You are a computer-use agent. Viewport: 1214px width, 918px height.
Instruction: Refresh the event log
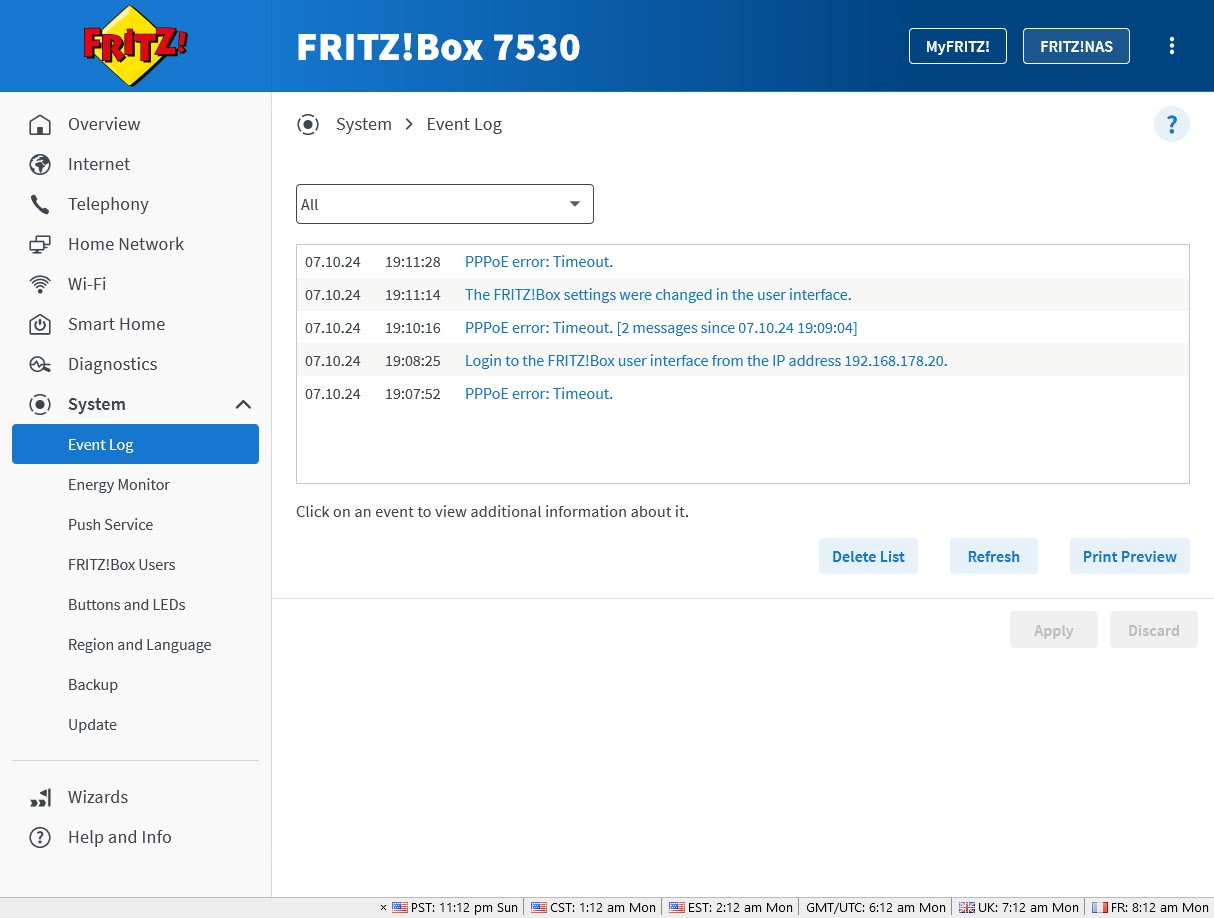[x=993, y=557]
